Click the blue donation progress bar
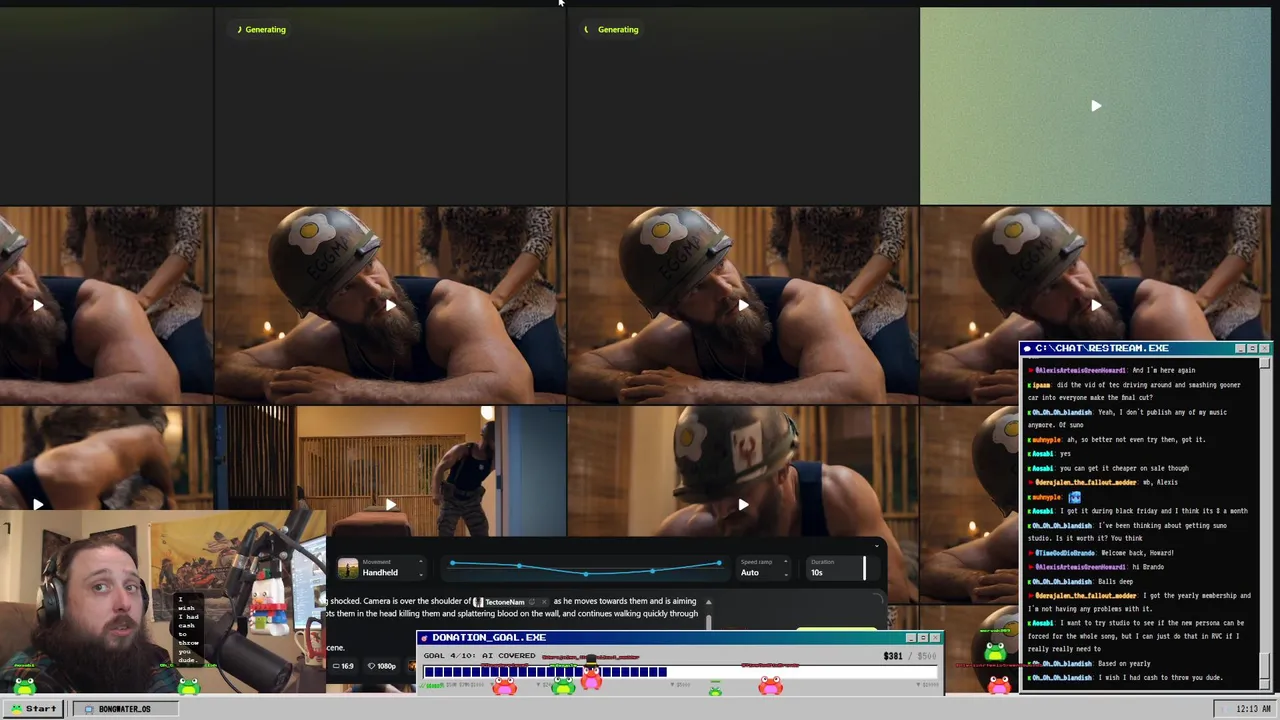 545,672
